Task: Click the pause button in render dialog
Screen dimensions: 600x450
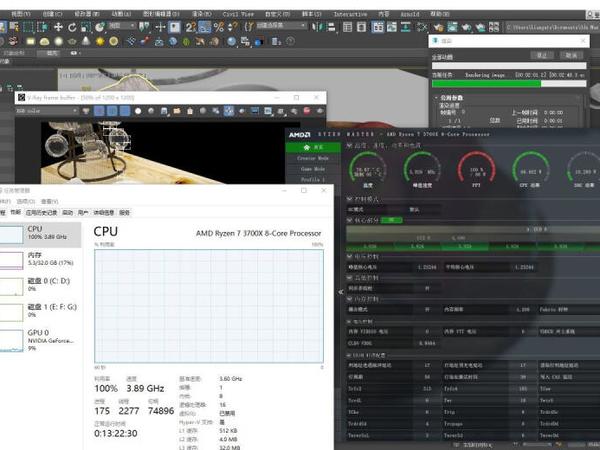Action: (x=541, y=55)
